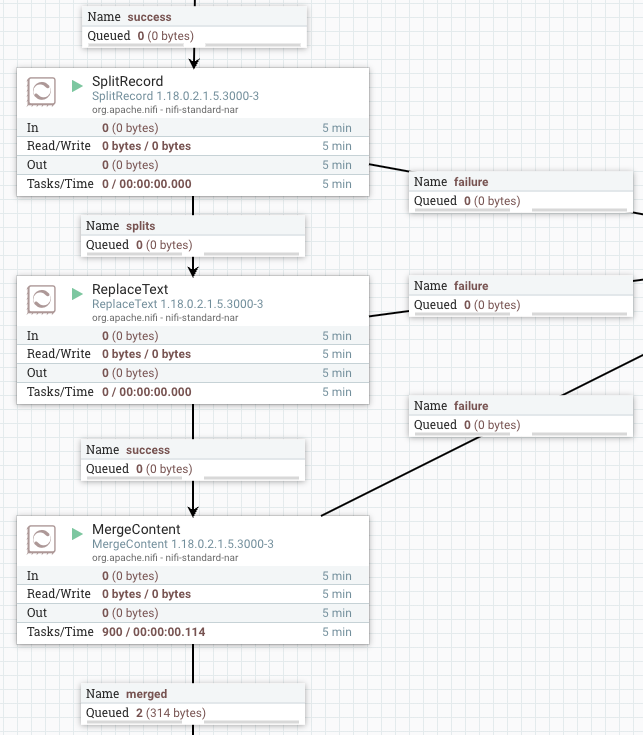Image resolution: width=643 pixels, height=735 pixels.
Task: Click ReplaceText Out 0 (0 bytes) value
Action: (130, 373)
